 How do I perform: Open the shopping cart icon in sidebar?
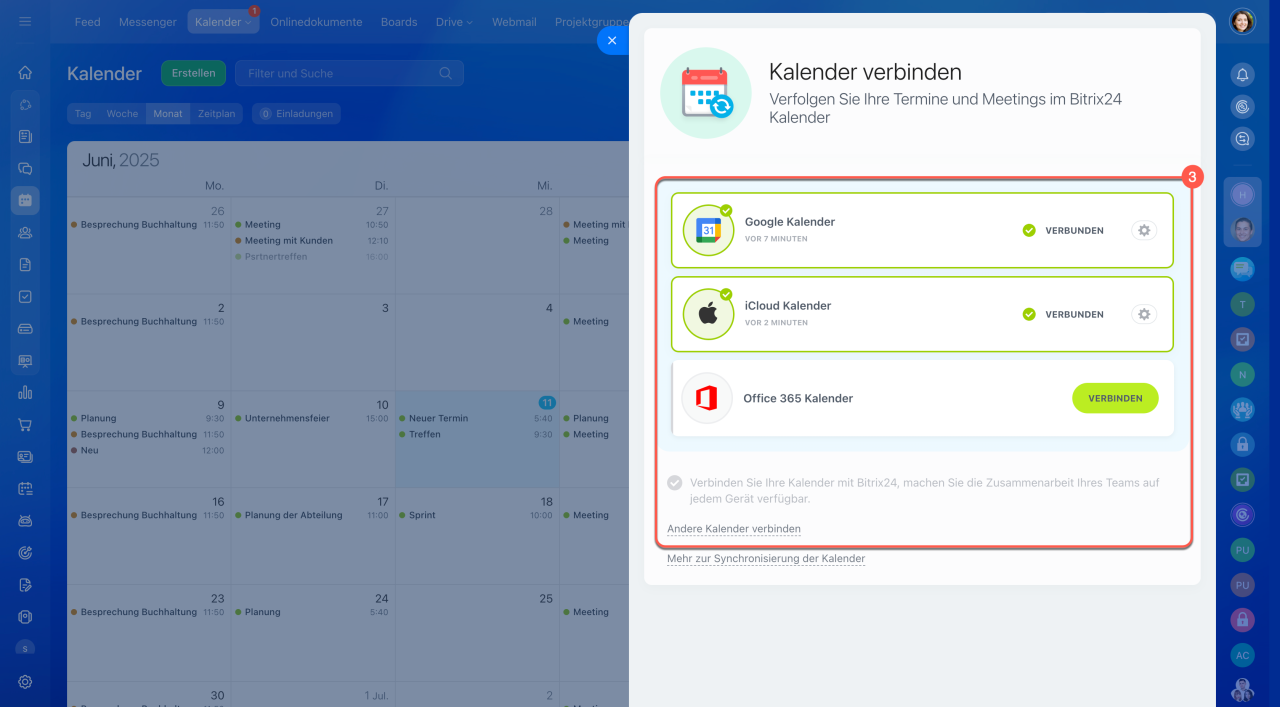coord(25,424)
